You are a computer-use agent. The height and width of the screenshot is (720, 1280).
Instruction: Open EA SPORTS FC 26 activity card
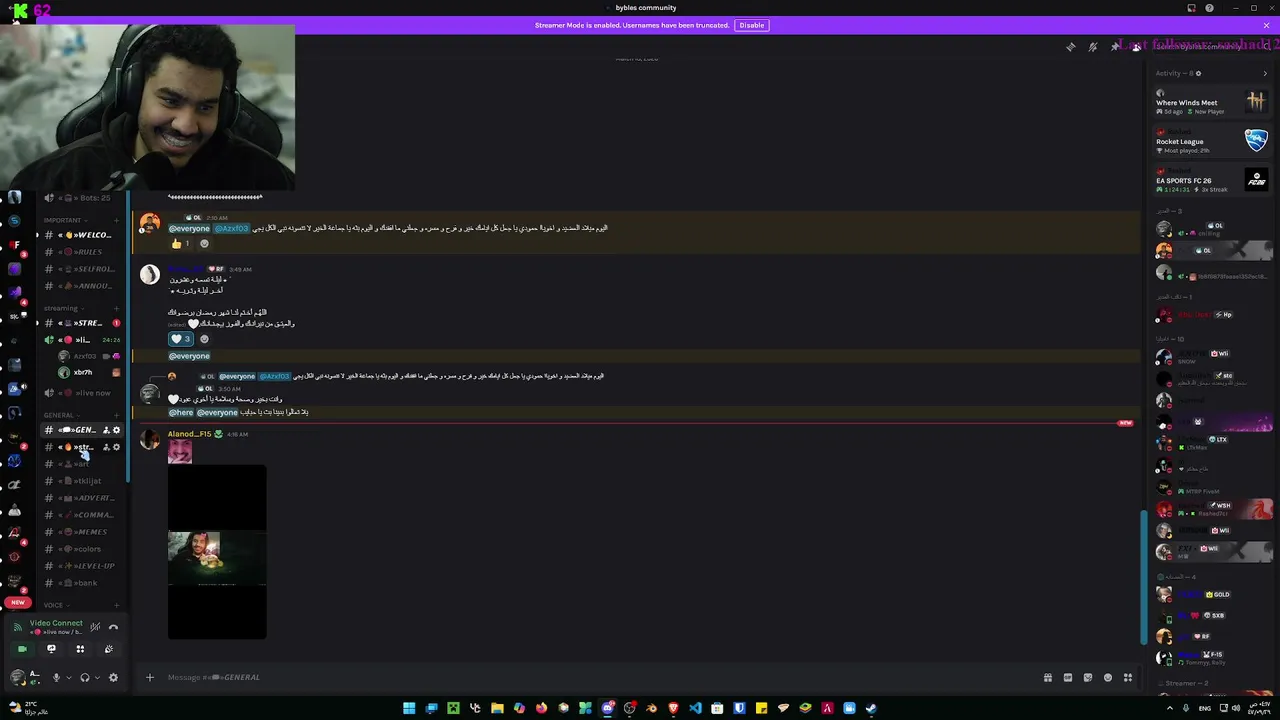pos(1211,180)
